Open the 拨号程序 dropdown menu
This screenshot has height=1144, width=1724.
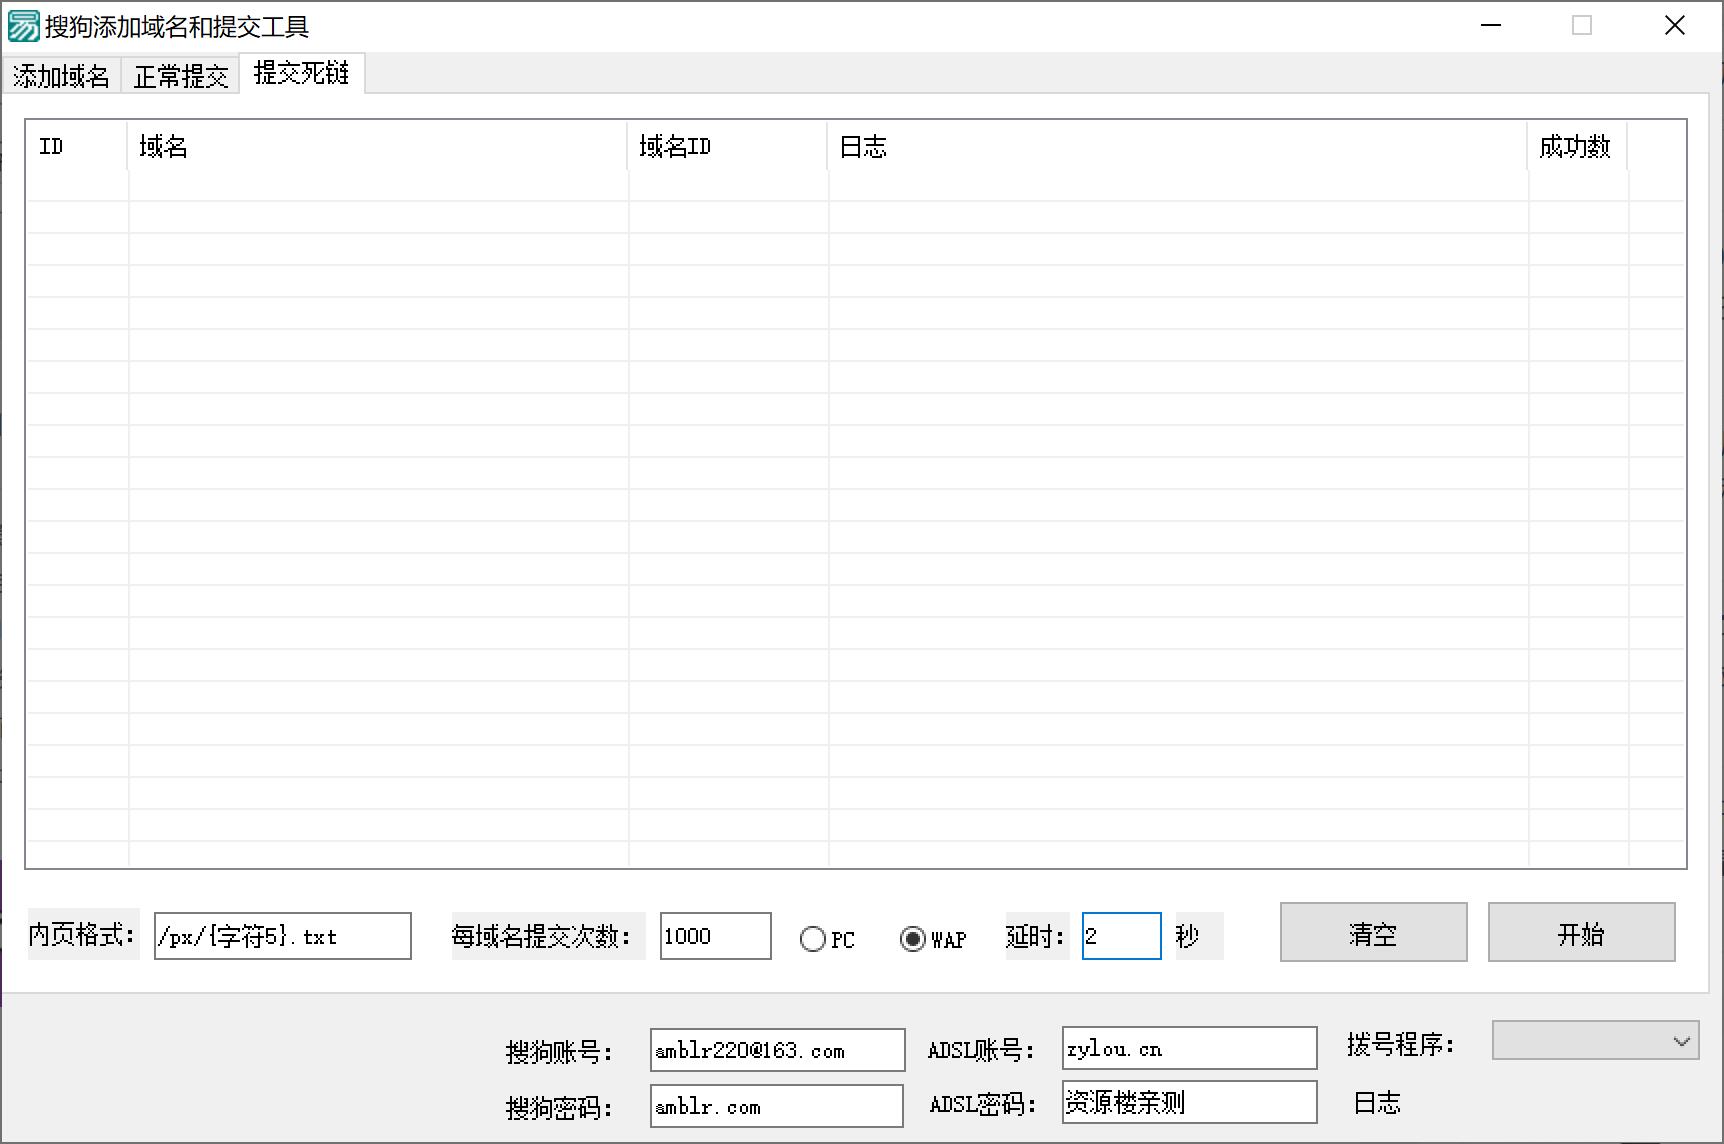[1595, 1041]
